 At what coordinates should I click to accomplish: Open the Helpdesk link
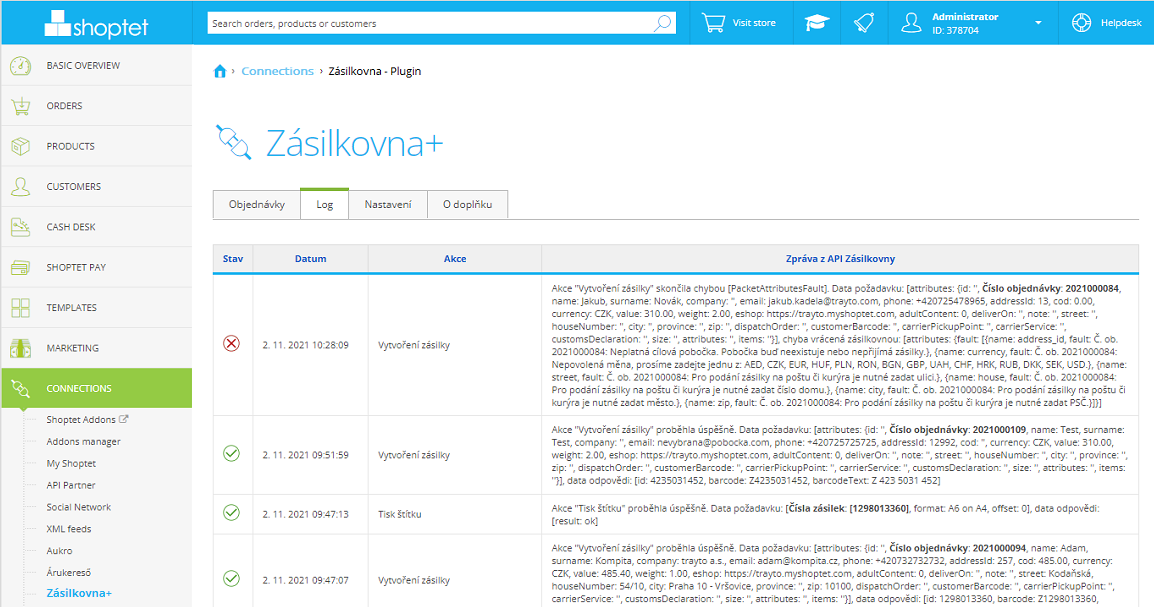(1121, 23)
